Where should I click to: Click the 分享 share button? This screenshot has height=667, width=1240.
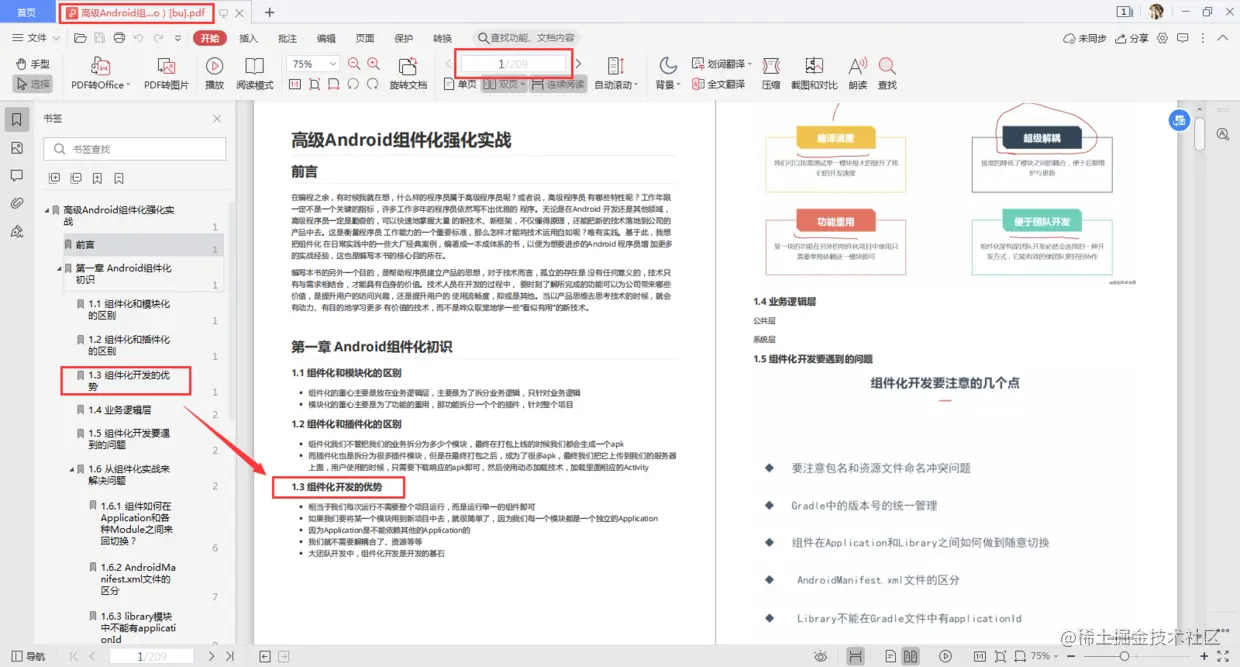[1131, 38]
